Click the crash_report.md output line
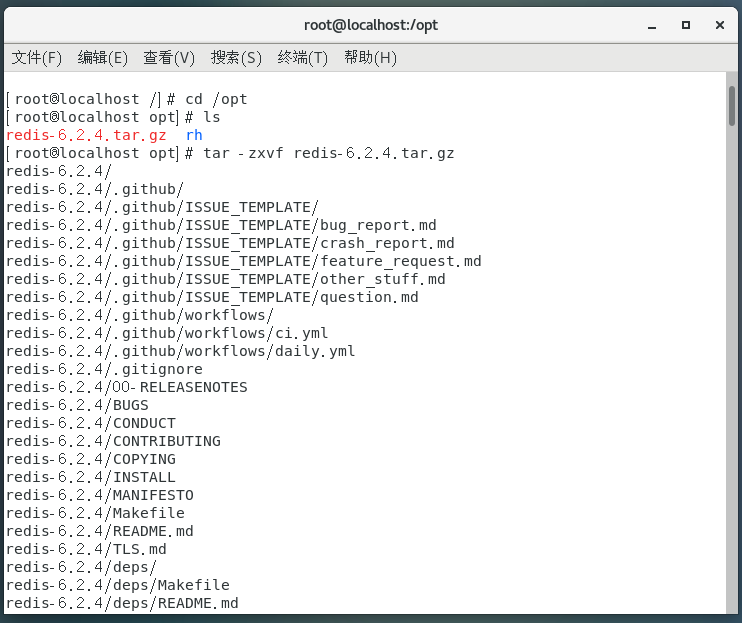 click(230, 243)
